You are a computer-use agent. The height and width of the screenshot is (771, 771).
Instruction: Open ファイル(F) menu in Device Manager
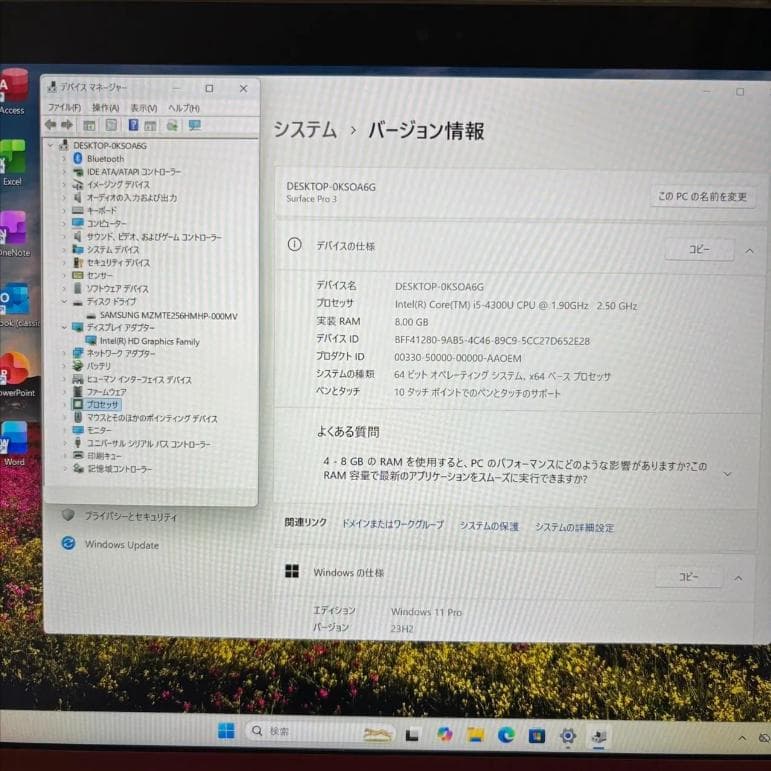pos(64,107)
